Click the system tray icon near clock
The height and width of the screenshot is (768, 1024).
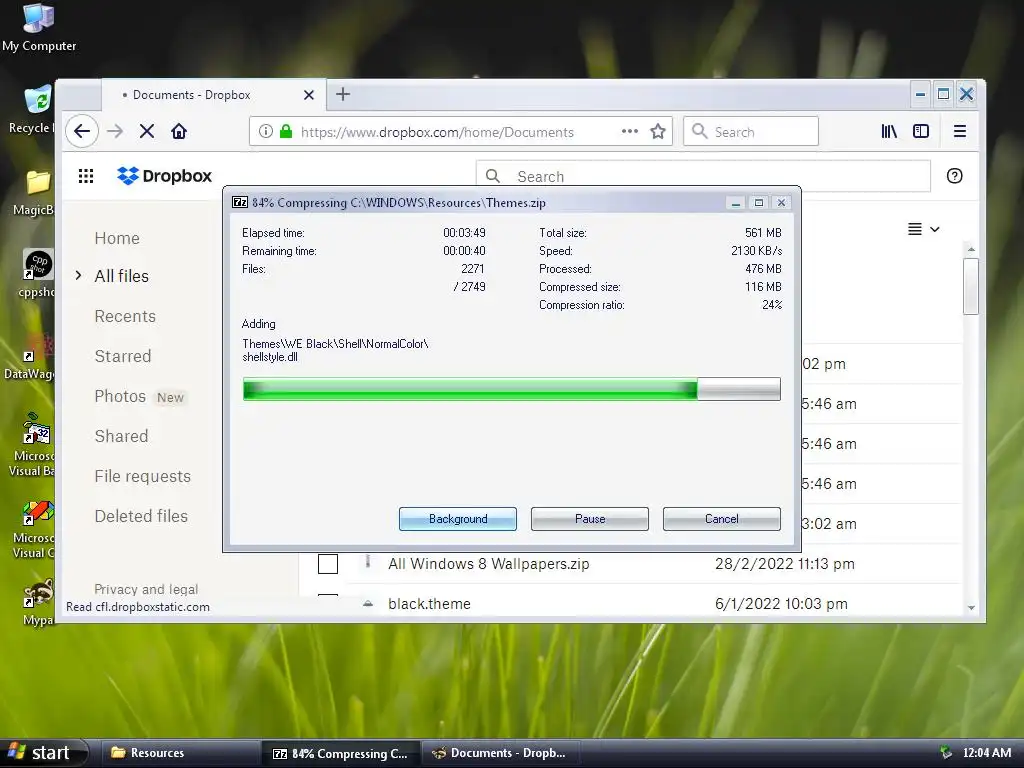[945, 753]
